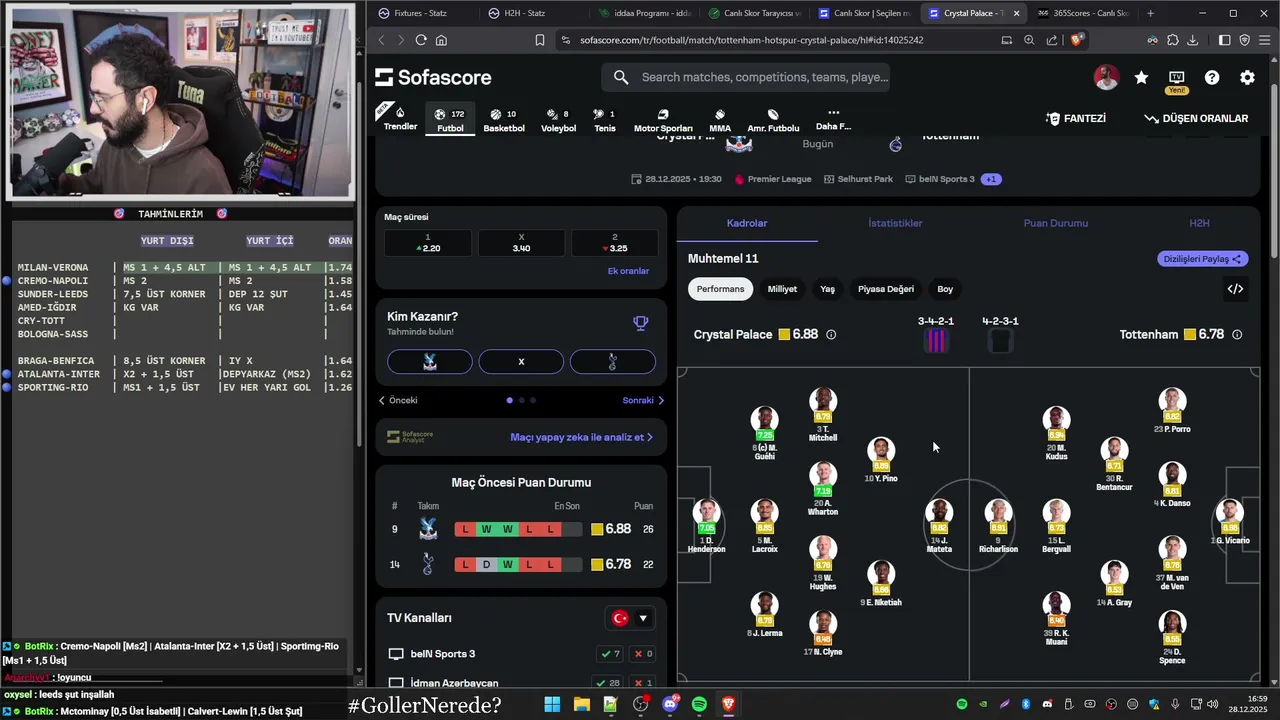
Task: Select the Futbol sport tab
Action: [450, 120]
